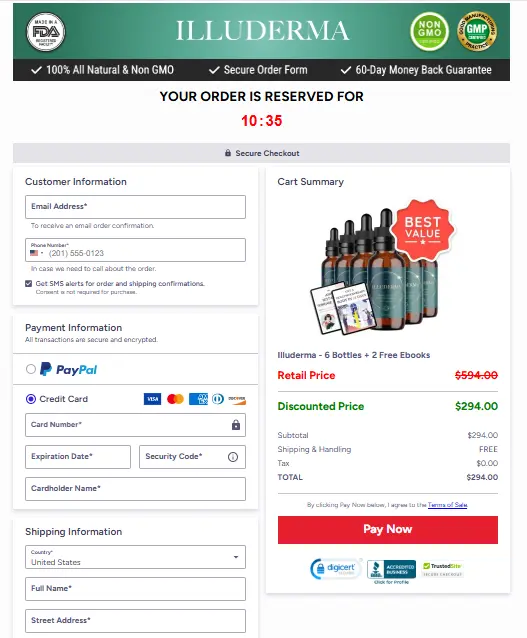Viewport: 527px width, 638px height.
Task: Select the Credit Card radio button
Action: click(x=31, y=399)
